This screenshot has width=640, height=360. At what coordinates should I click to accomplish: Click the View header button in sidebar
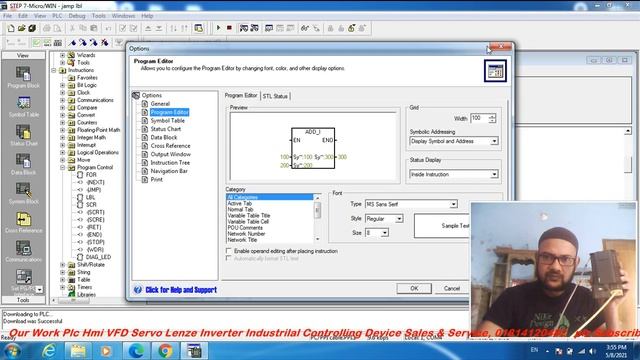tap(23, 55)
